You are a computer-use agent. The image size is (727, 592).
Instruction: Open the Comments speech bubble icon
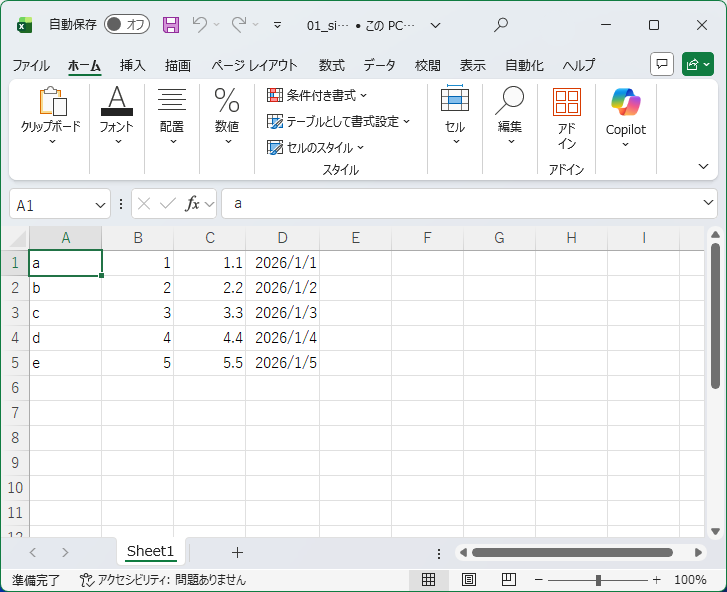coord(661,64)
